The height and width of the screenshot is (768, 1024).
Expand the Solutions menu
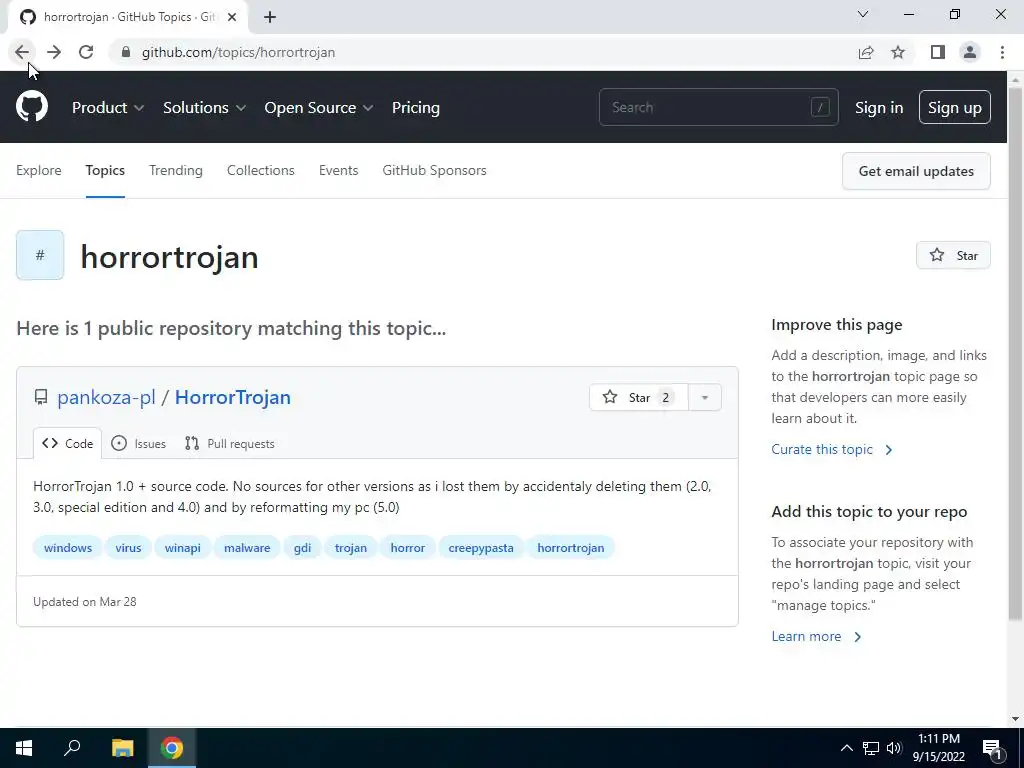[204, 108]
